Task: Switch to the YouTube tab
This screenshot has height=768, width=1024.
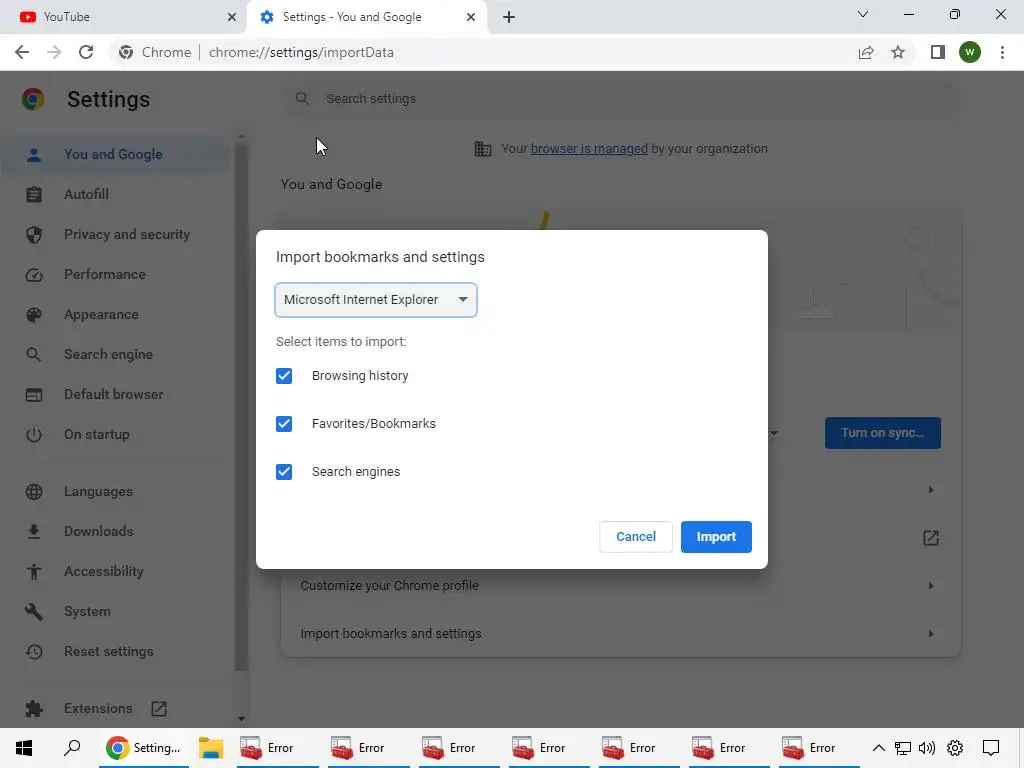Action: coord(124,17)
